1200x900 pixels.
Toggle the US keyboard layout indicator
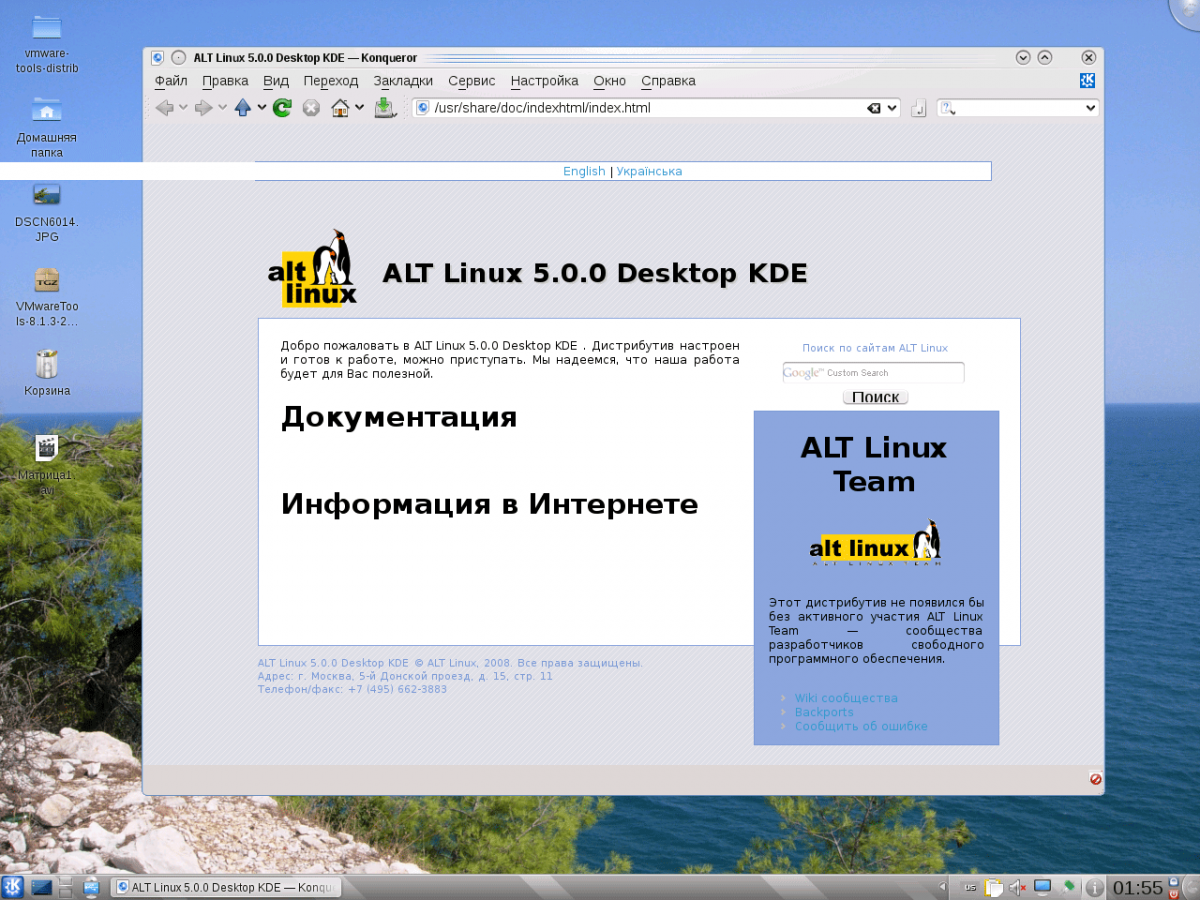[x=969, y=887]
